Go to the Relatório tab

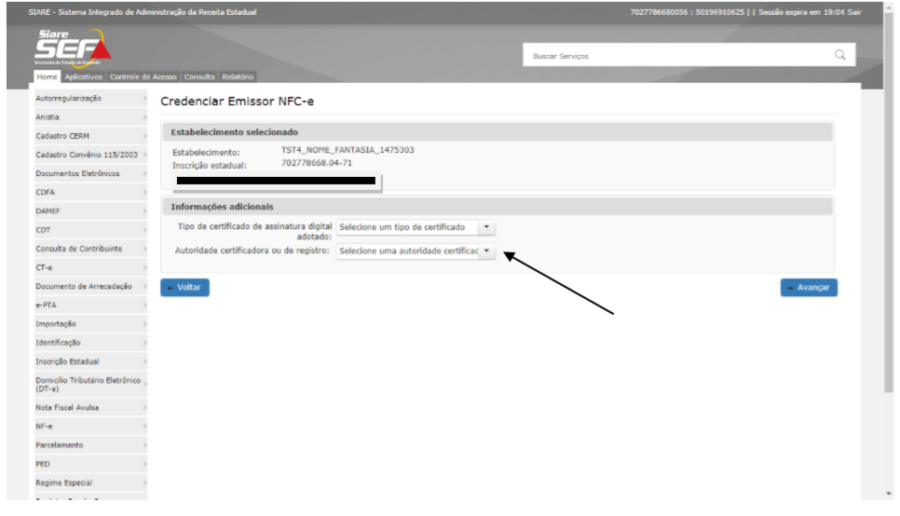[x=238, y=77]
